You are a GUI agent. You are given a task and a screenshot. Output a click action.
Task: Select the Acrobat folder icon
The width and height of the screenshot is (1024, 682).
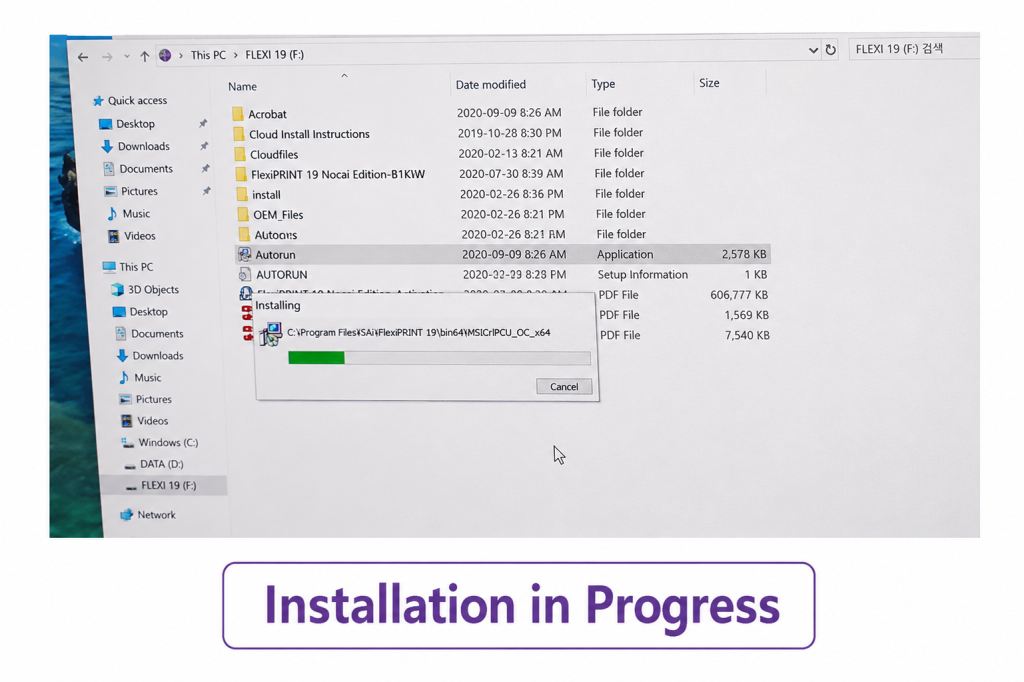(238, 114)
